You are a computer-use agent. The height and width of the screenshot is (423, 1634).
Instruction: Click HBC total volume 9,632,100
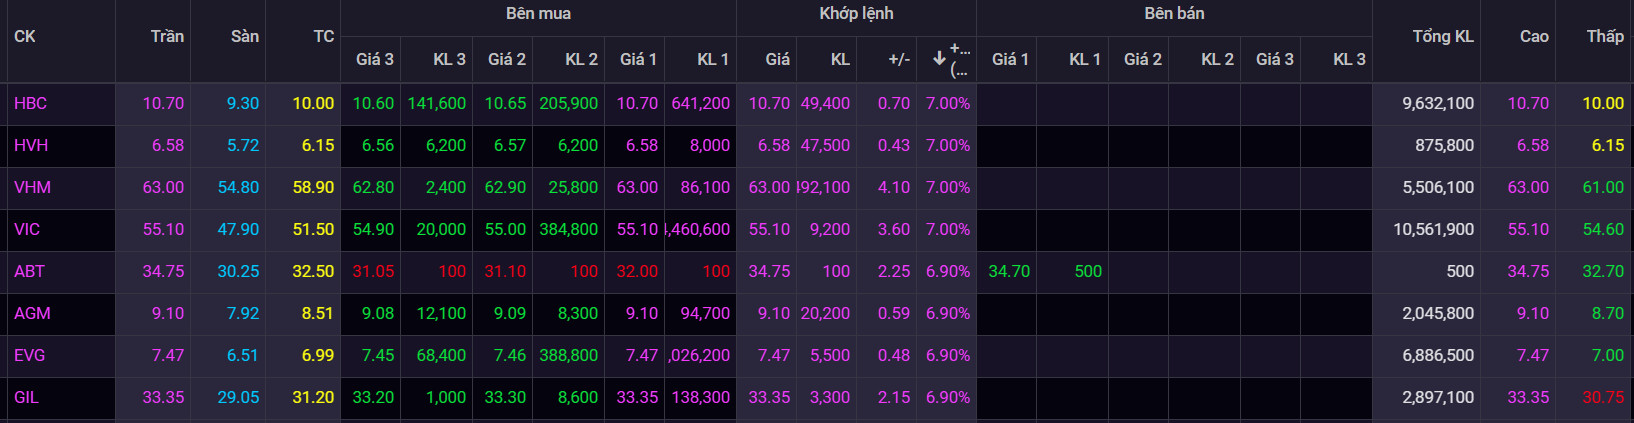pyautogui.click(x=1438, y=103)
